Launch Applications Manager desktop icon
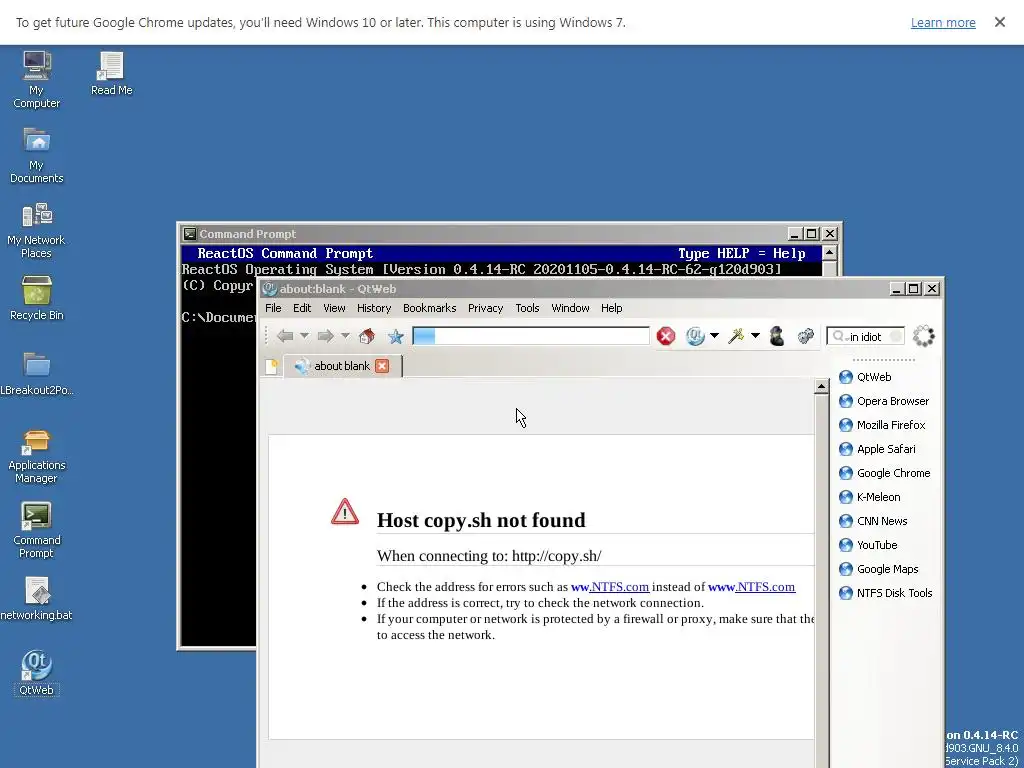 pyautogui.click(x=37, y=456)
